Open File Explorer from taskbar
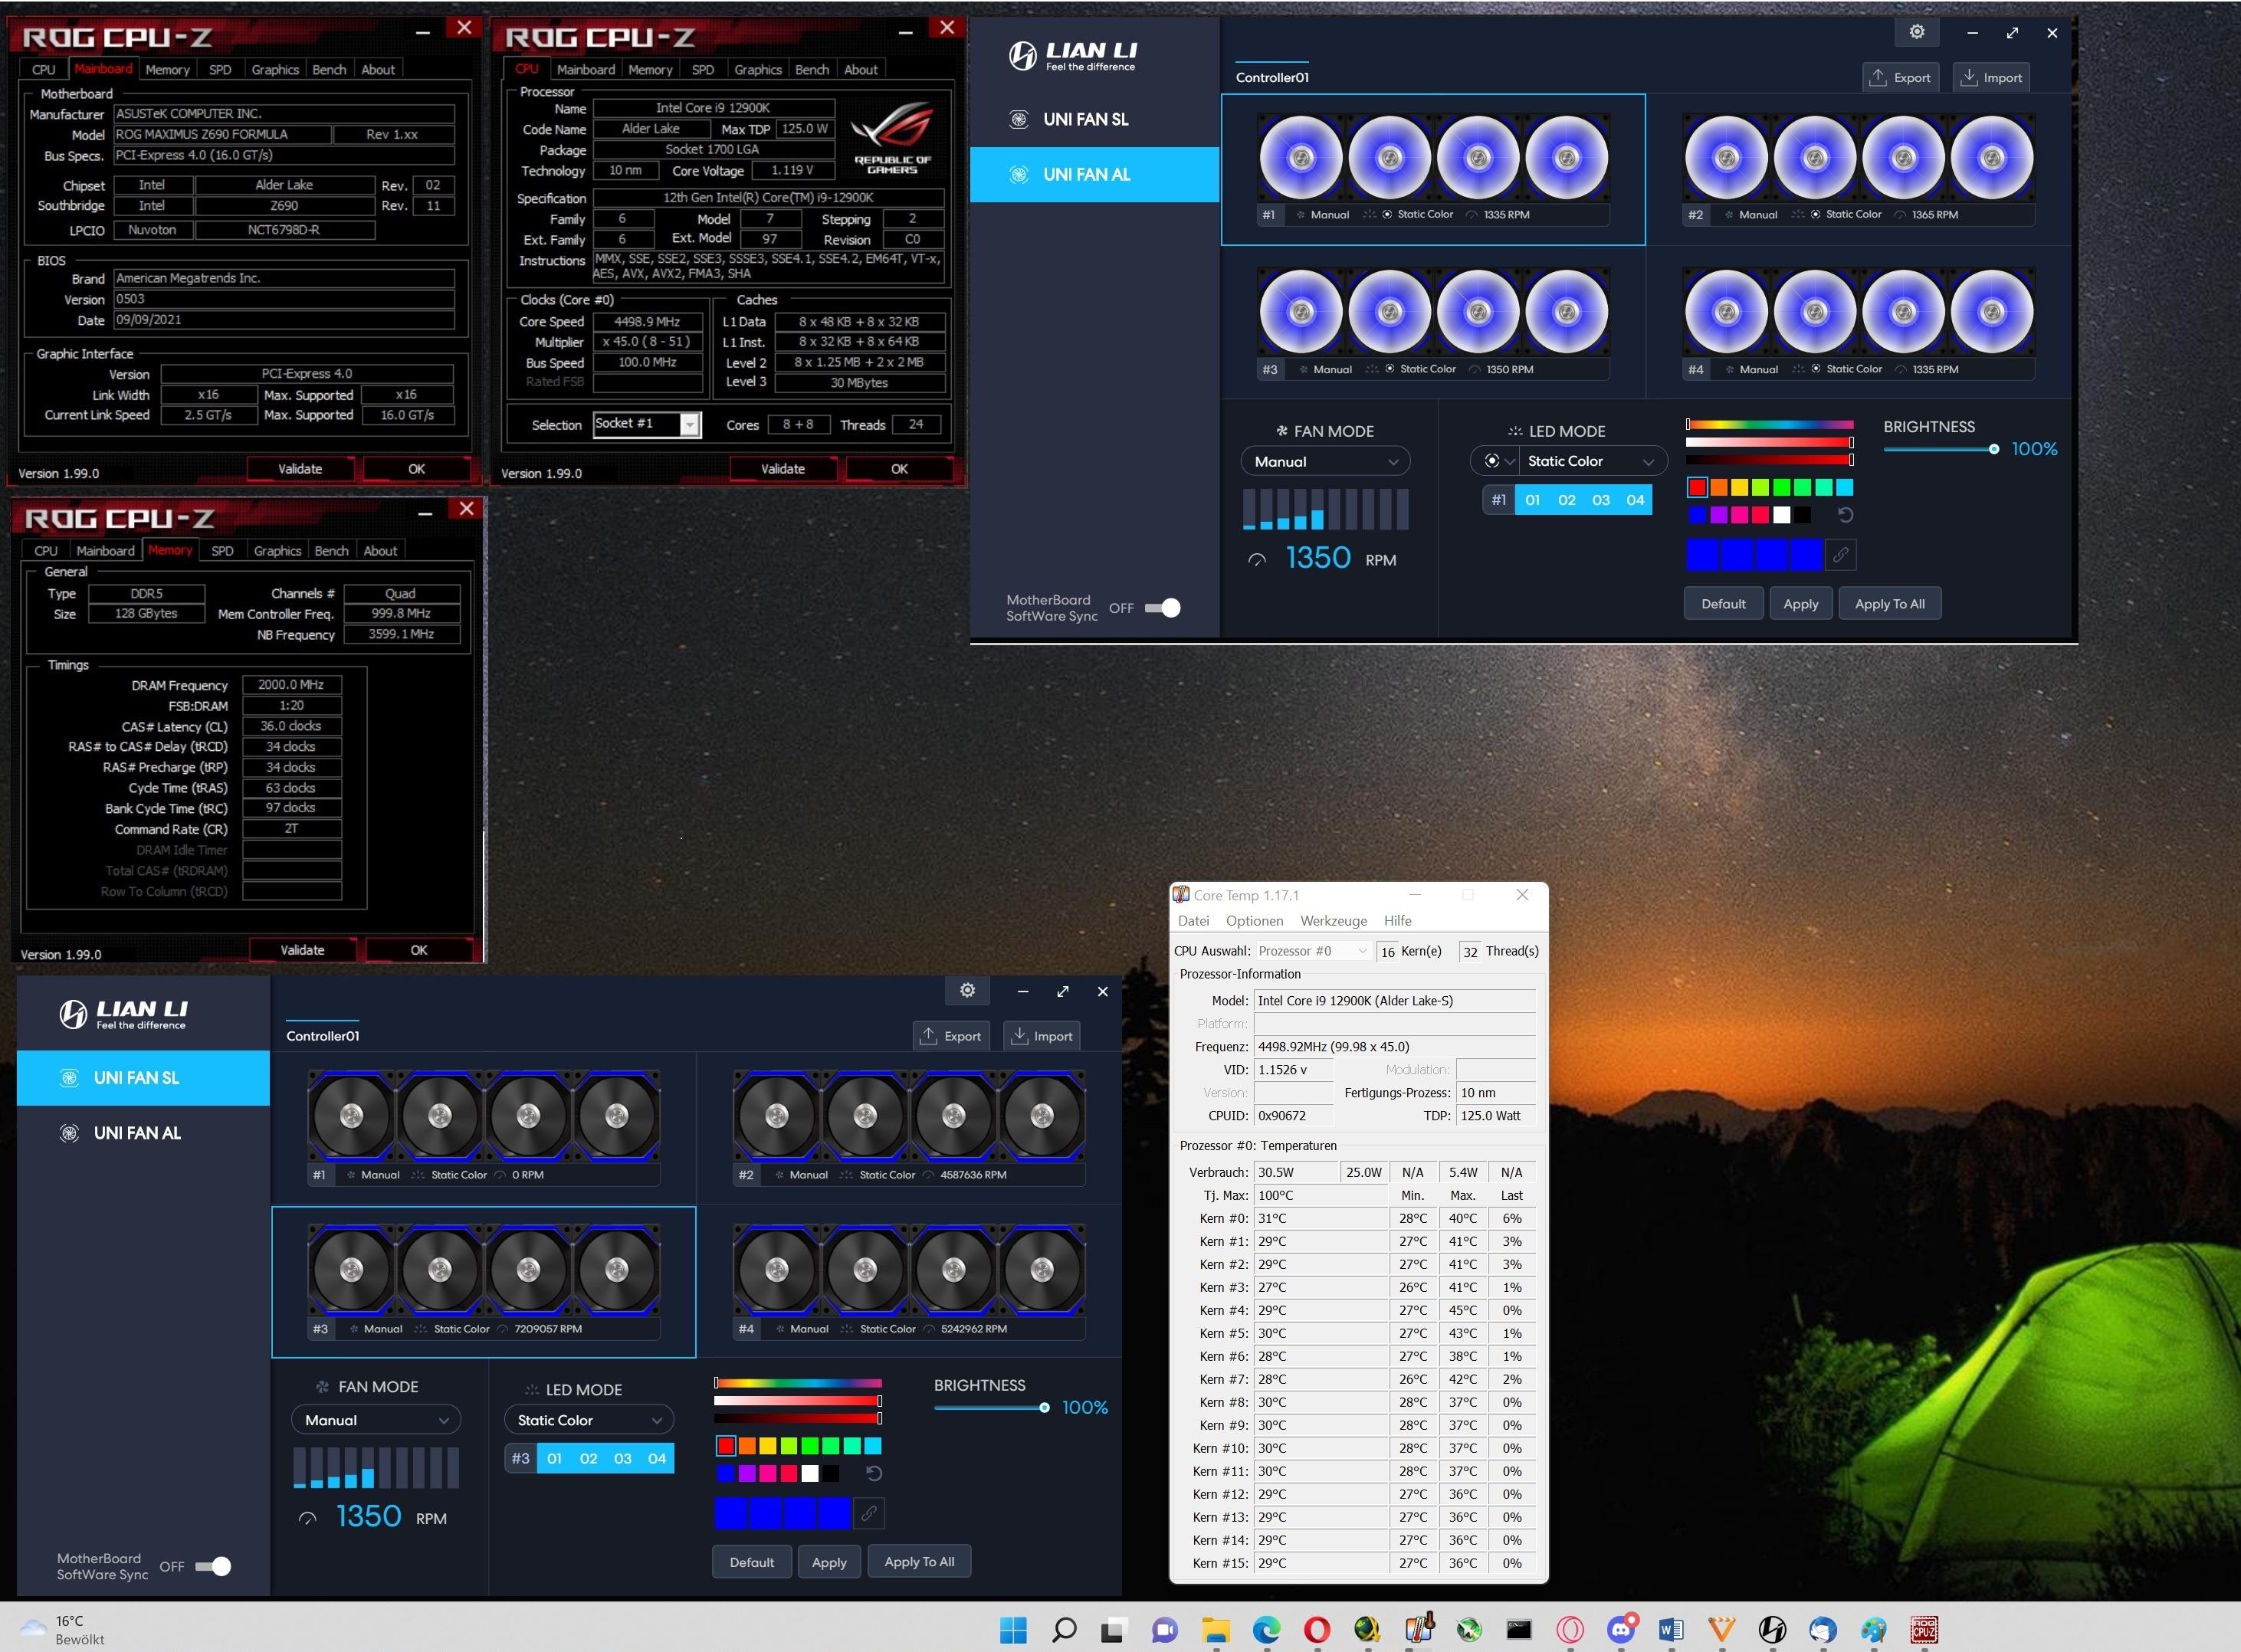This screenshot has width=2241, height=1652. pos(1215,1630)
